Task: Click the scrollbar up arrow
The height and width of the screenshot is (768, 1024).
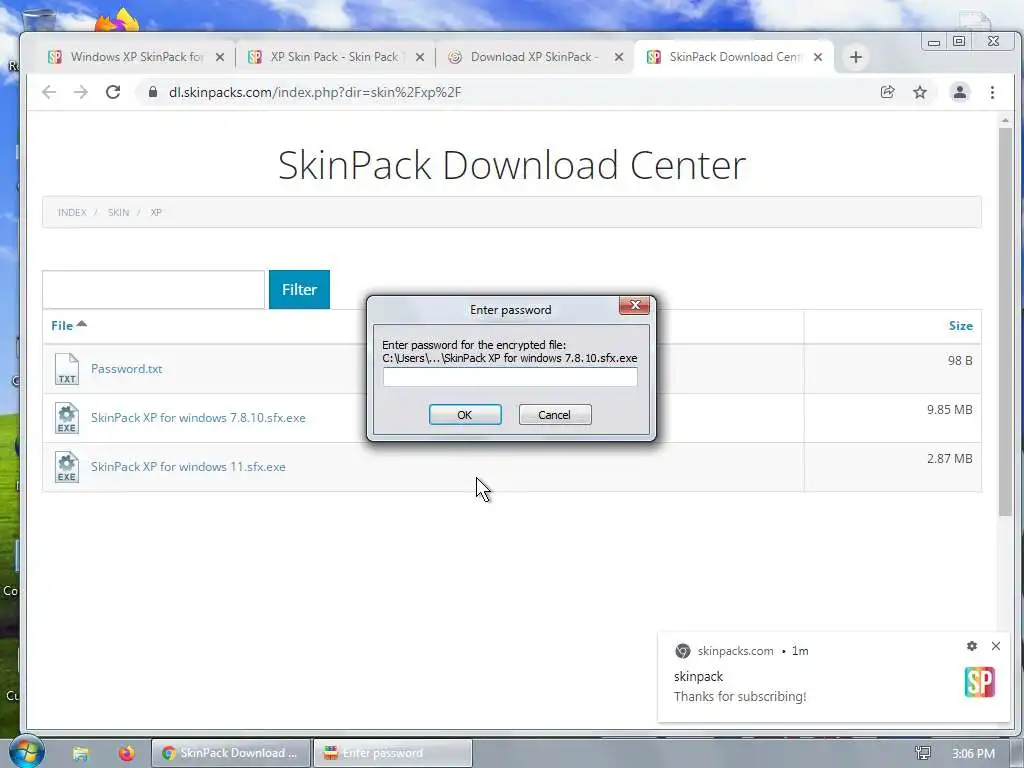Action: [1005, 121]
